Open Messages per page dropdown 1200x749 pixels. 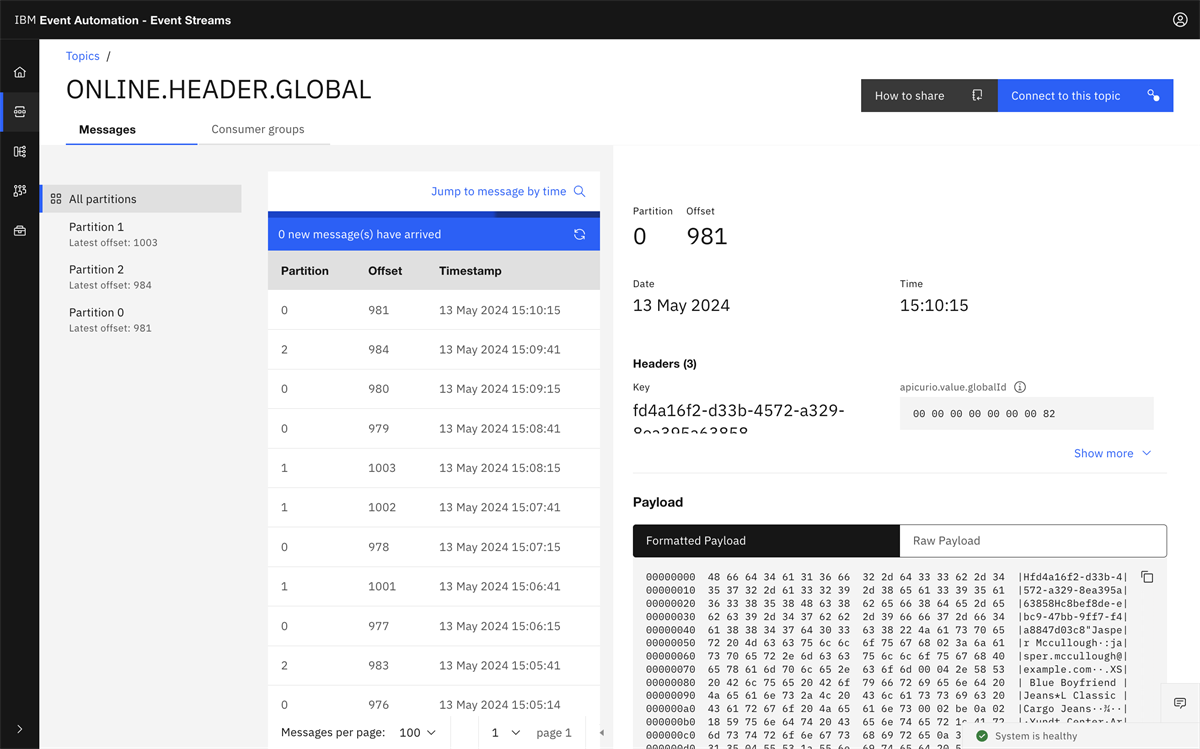point(418,733)
